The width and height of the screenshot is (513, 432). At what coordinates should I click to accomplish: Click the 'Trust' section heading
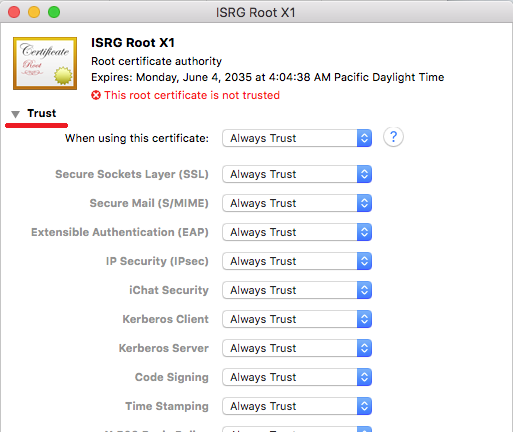point(42,113)
